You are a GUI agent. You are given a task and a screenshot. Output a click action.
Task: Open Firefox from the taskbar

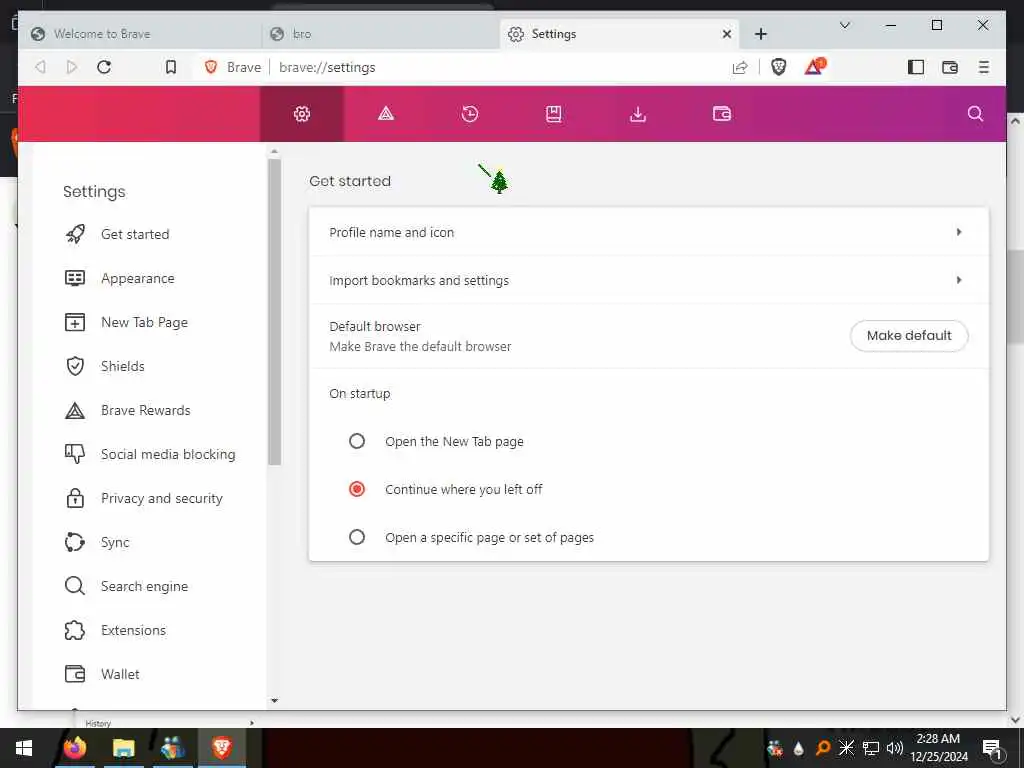click(x=74, y=748)
